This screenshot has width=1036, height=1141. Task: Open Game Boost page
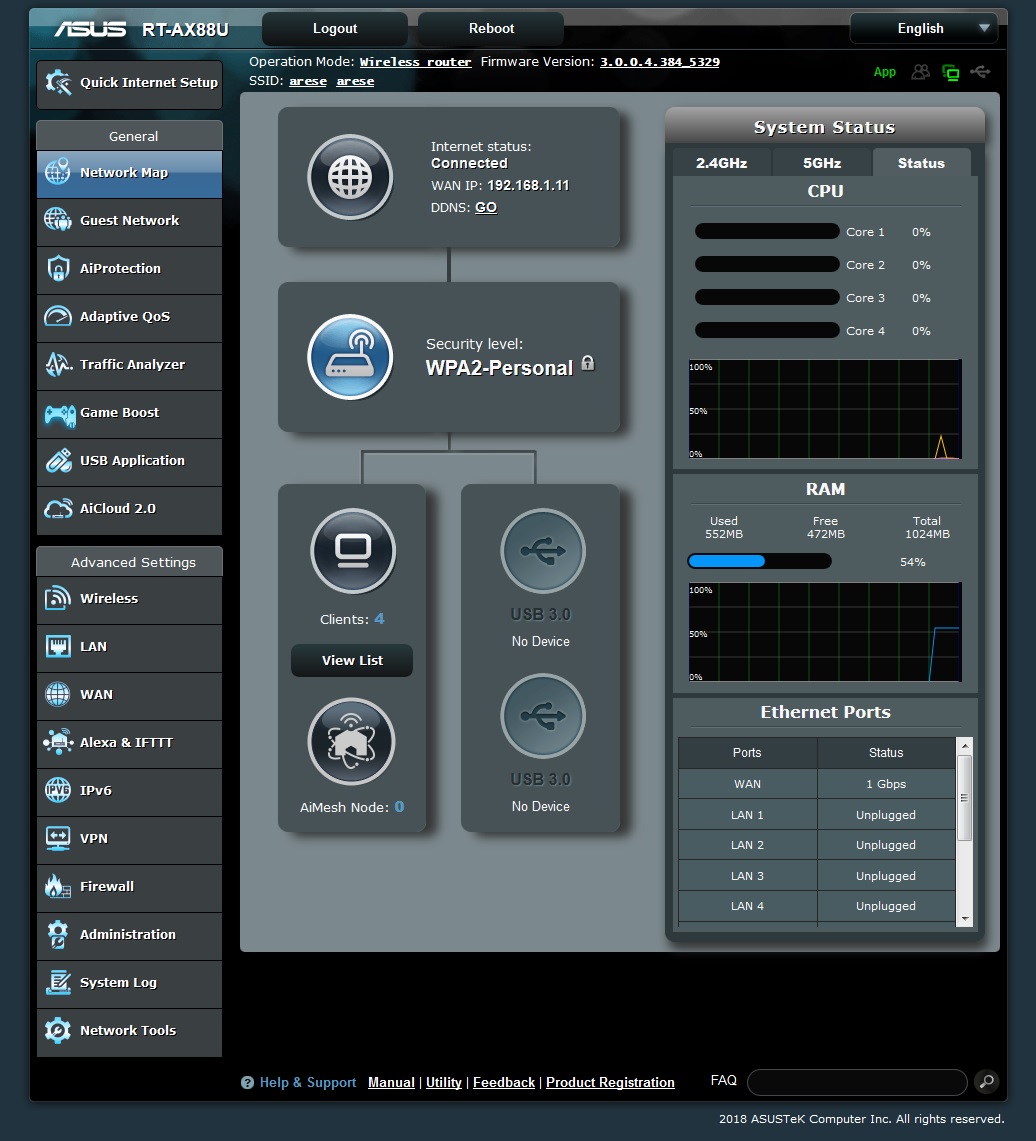coord(130,413)
